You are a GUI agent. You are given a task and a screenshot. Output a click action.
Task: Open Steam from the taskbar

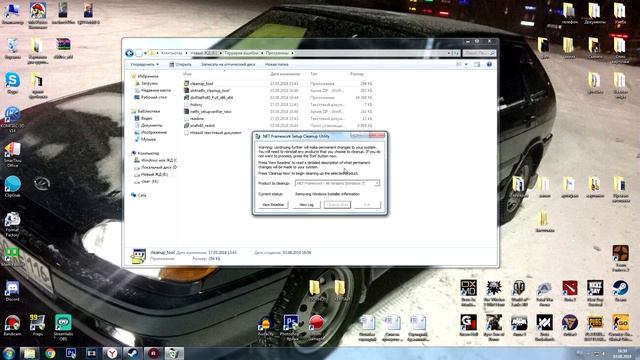click(132, 353)
